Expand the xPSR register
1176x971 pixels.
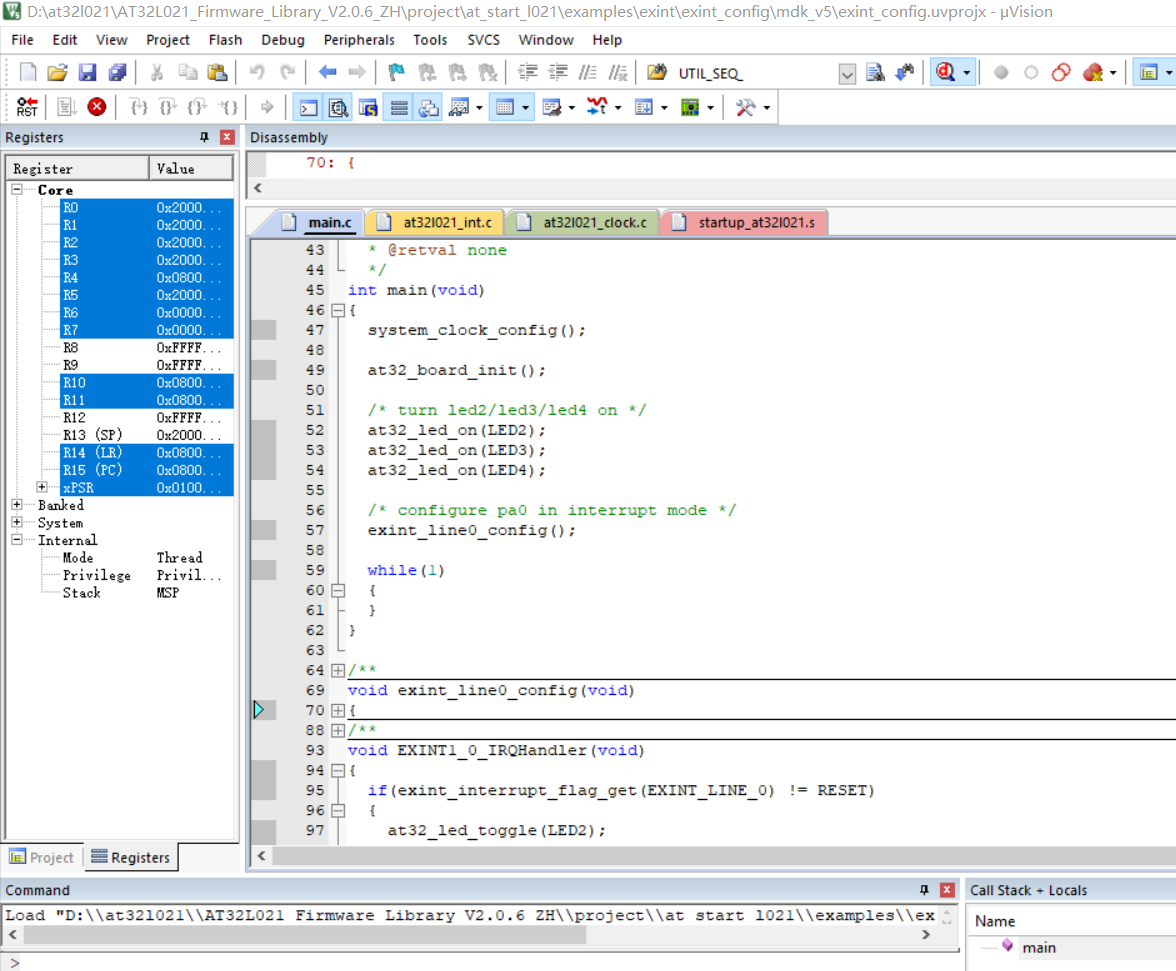(42, 487)
